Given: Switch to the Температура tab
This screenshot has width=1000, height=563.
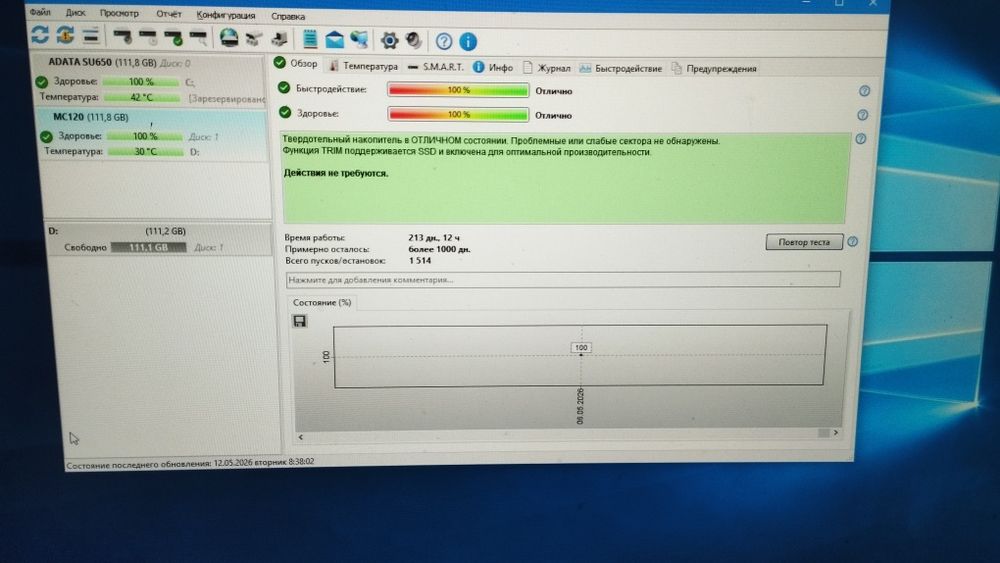Looking at the screenshot, I should (x=364, y=66).
